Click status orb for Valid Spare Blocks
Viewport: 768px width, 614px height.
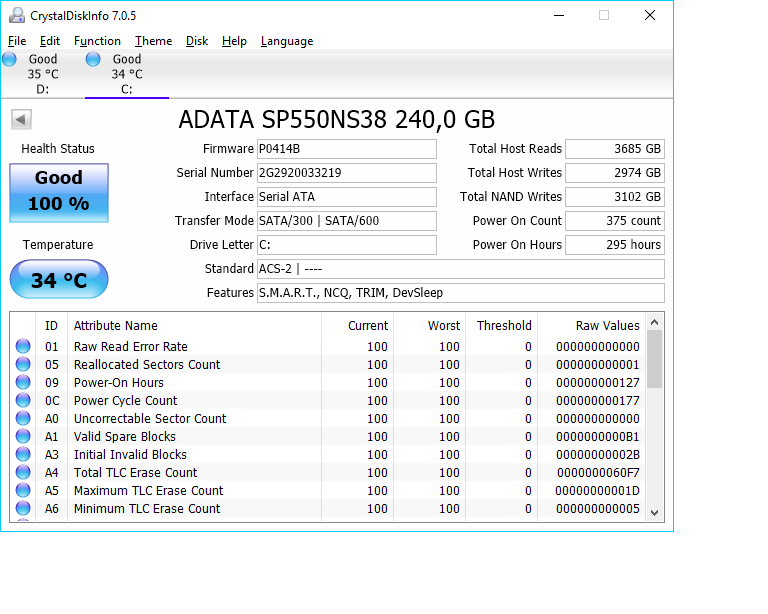pyautogui.click(x=23, y=436)
